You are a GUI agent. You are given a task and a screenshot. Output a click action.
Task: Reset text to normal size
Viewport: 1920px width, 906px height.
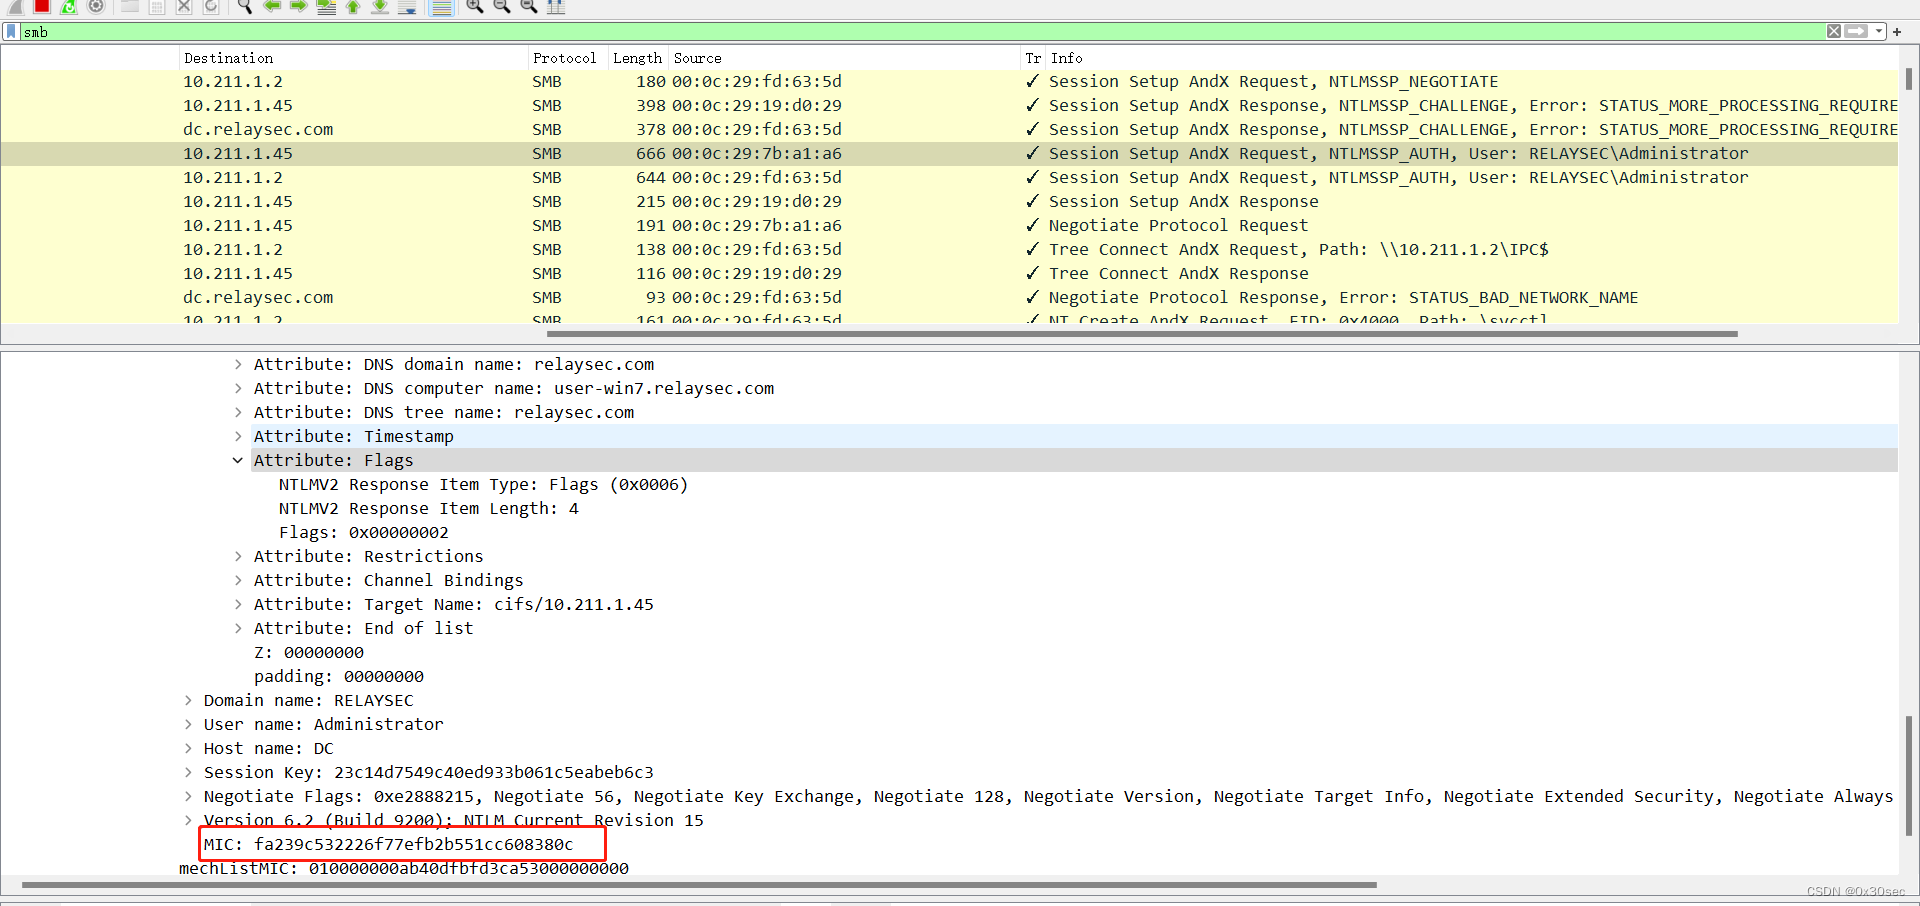529,6
